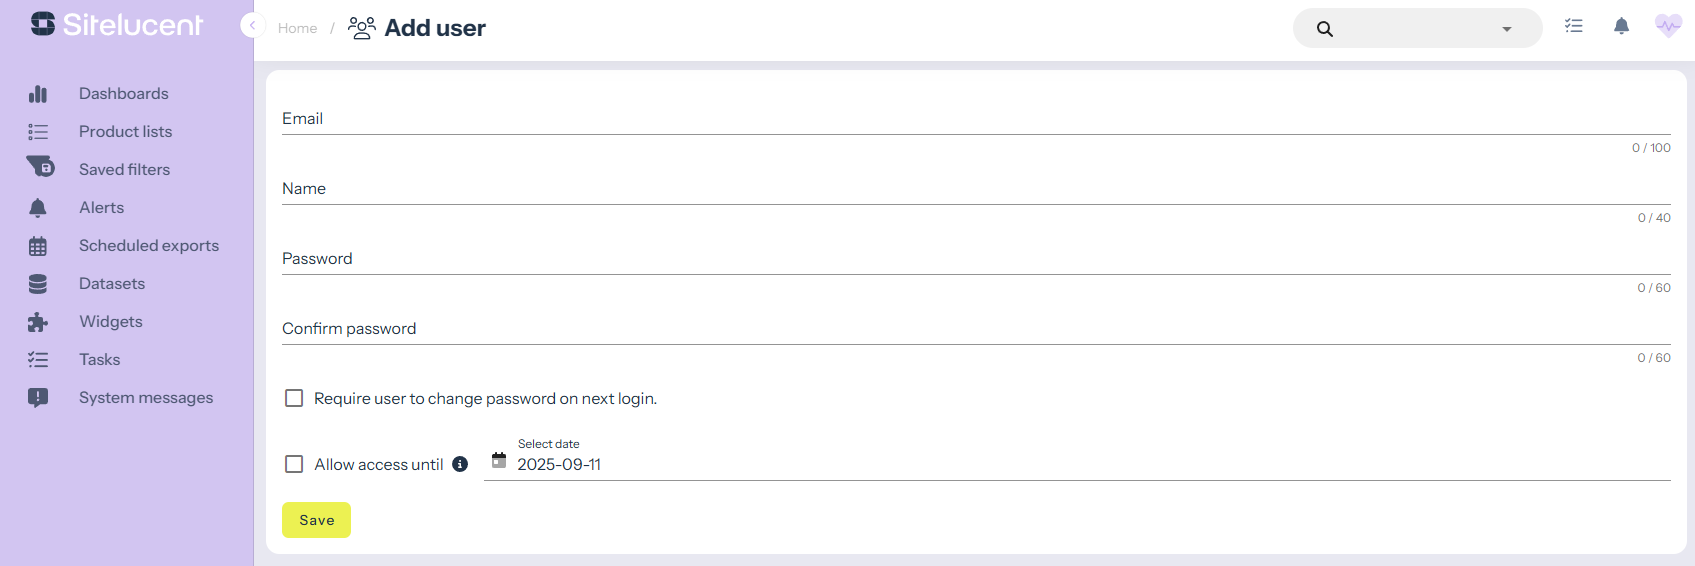Image resolution: width=1695 pixels, height=566 pixels.
Task: Open notifications bell in top bar
Action: point(1621,27)
